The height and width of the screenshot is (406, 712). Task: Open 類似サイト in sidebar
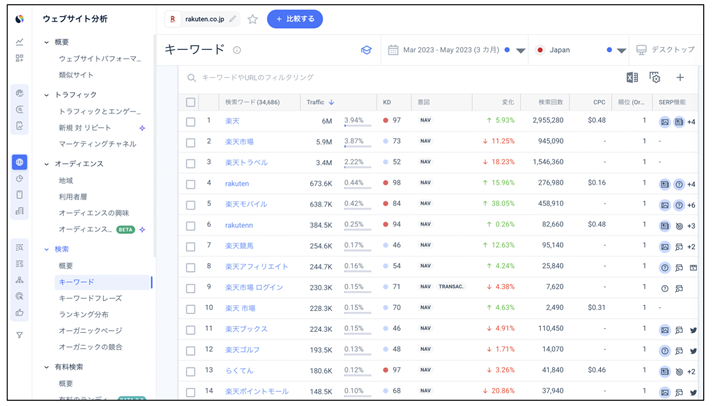(x=76, y=75)
